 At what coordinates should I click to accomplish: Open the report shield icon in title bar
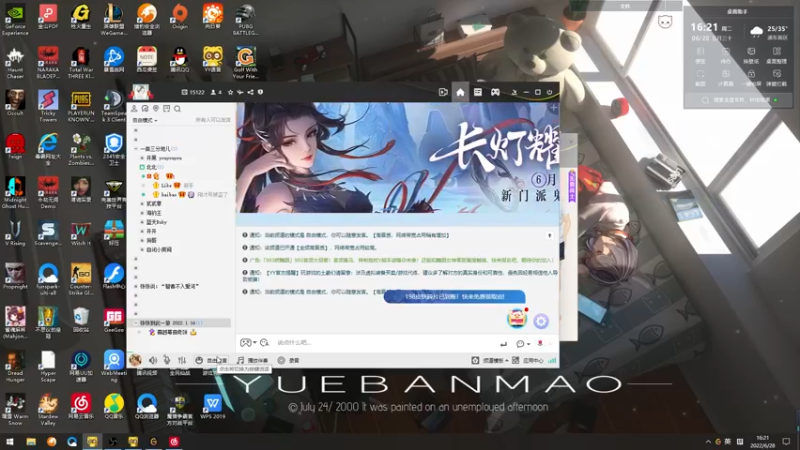pyautogui.click(x=260, y=92)
